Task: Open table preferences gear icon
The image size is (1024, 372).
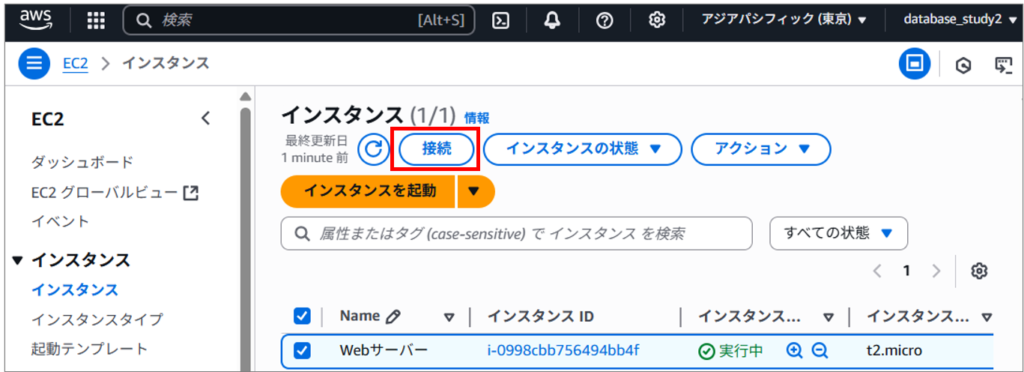Action: click(978, 271)
